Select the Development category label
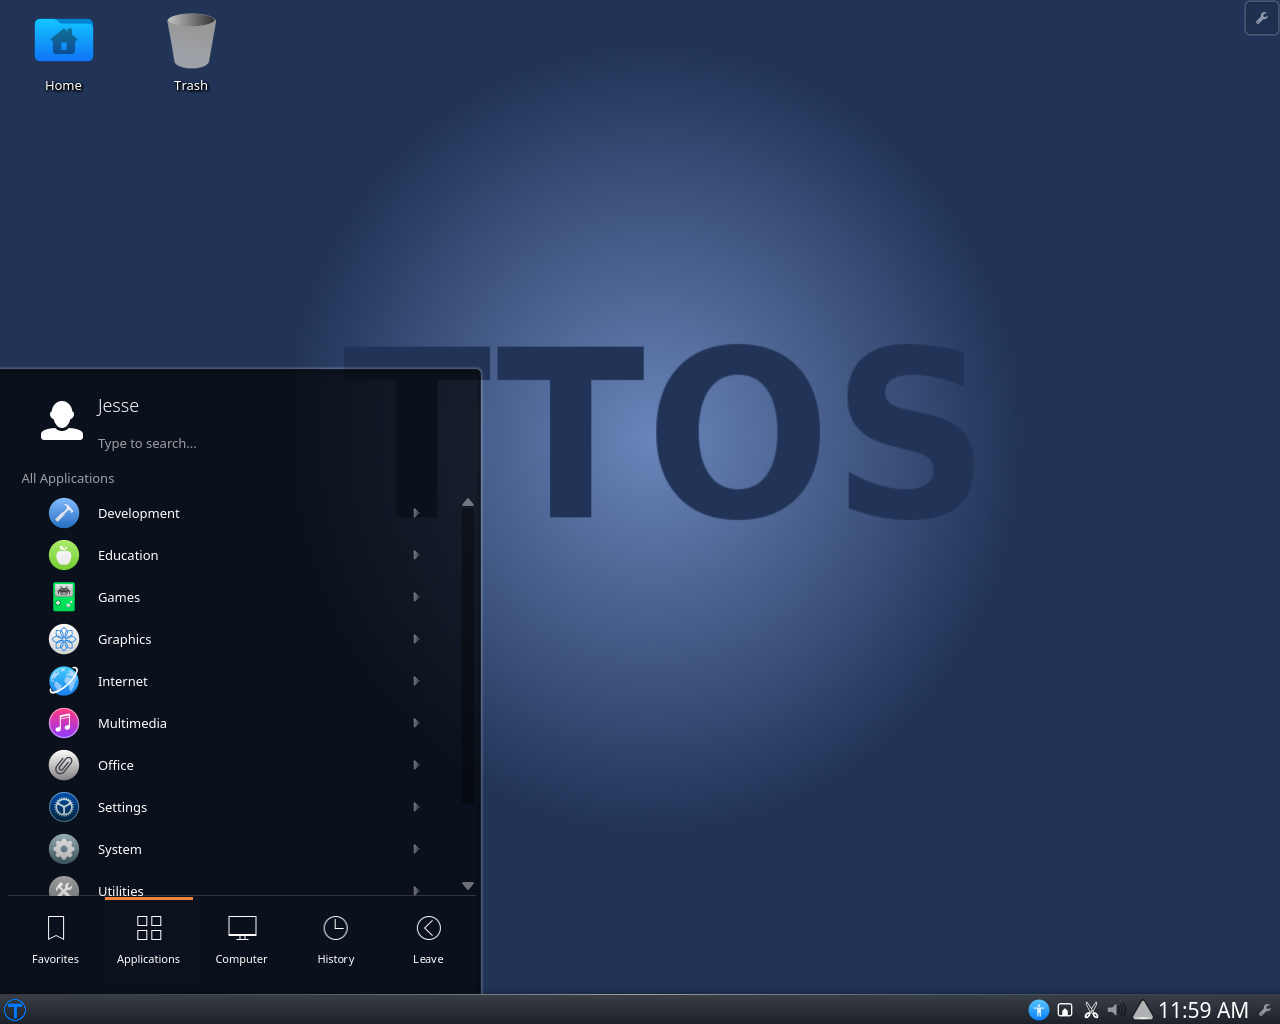1280x1024 pixels. 139,513
